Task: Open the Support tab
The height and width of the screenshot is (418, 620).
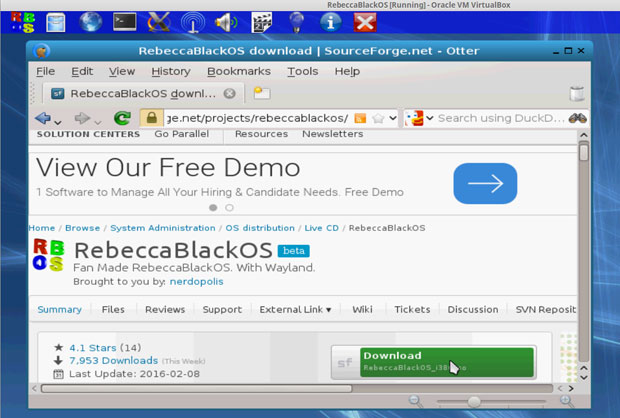Action: [222, 309]
